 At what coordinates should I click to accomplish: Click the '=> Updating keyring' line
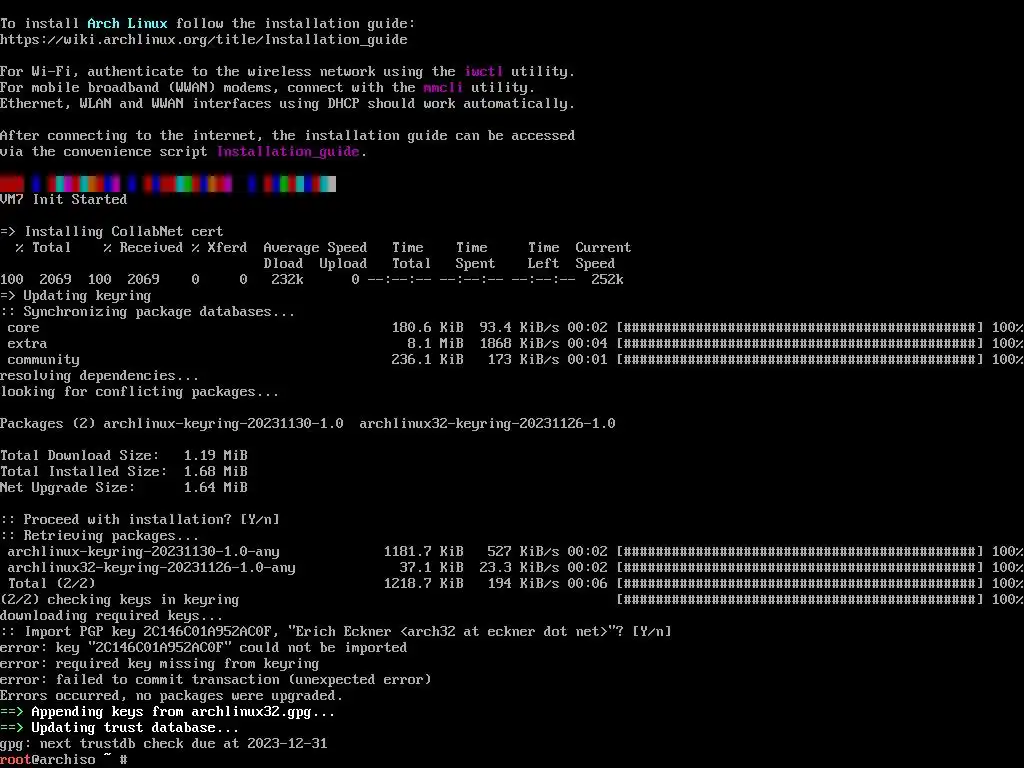[76, 296]
